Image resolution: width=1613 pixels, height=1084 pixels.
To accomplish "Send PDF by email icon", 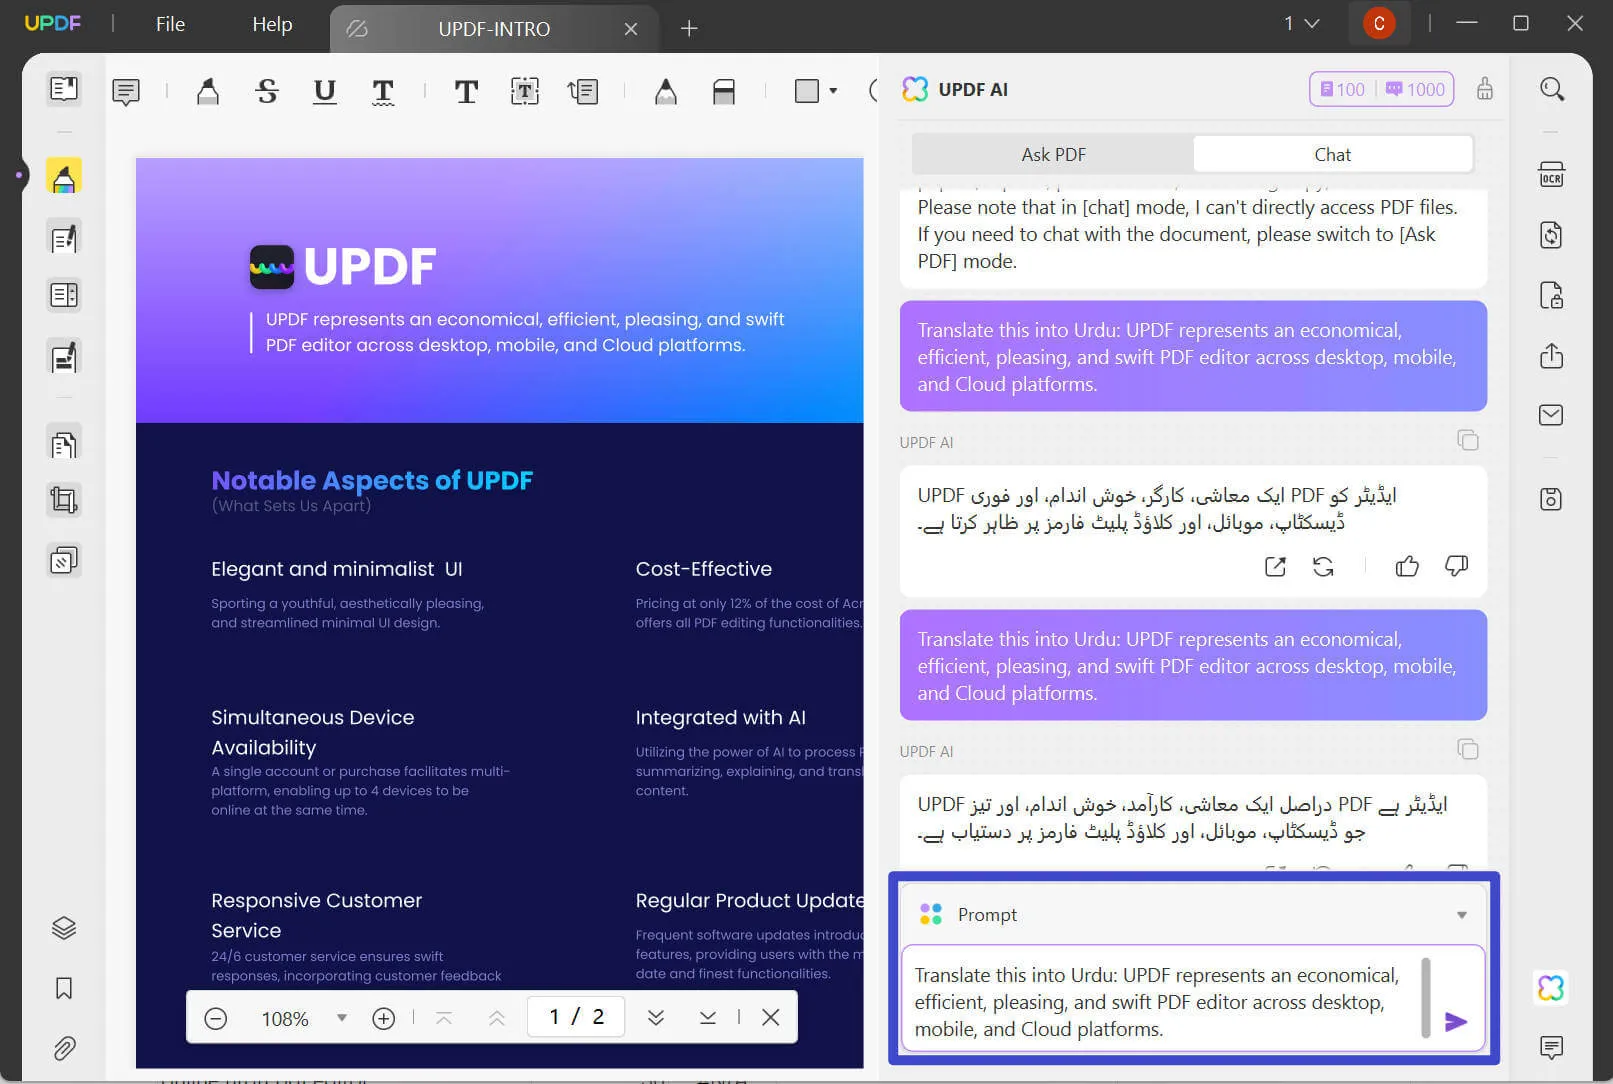I will click(x=1551, y=415).
